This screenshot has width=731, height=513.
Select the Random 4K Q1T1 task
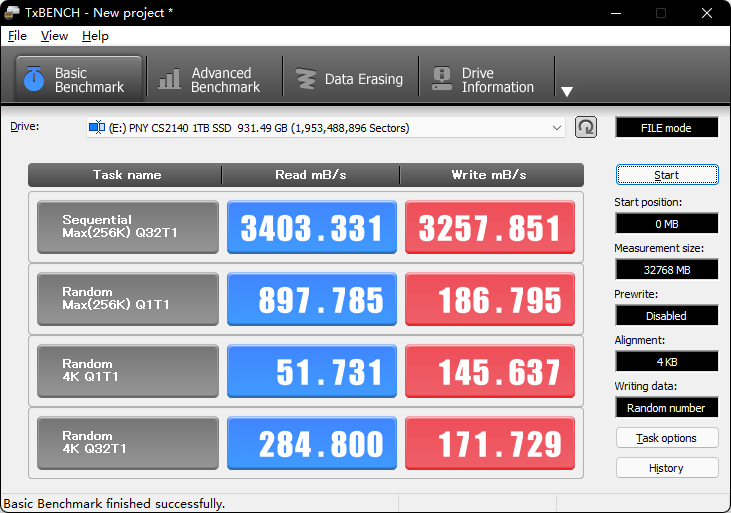pyautogui.click(x=128, y=371)
